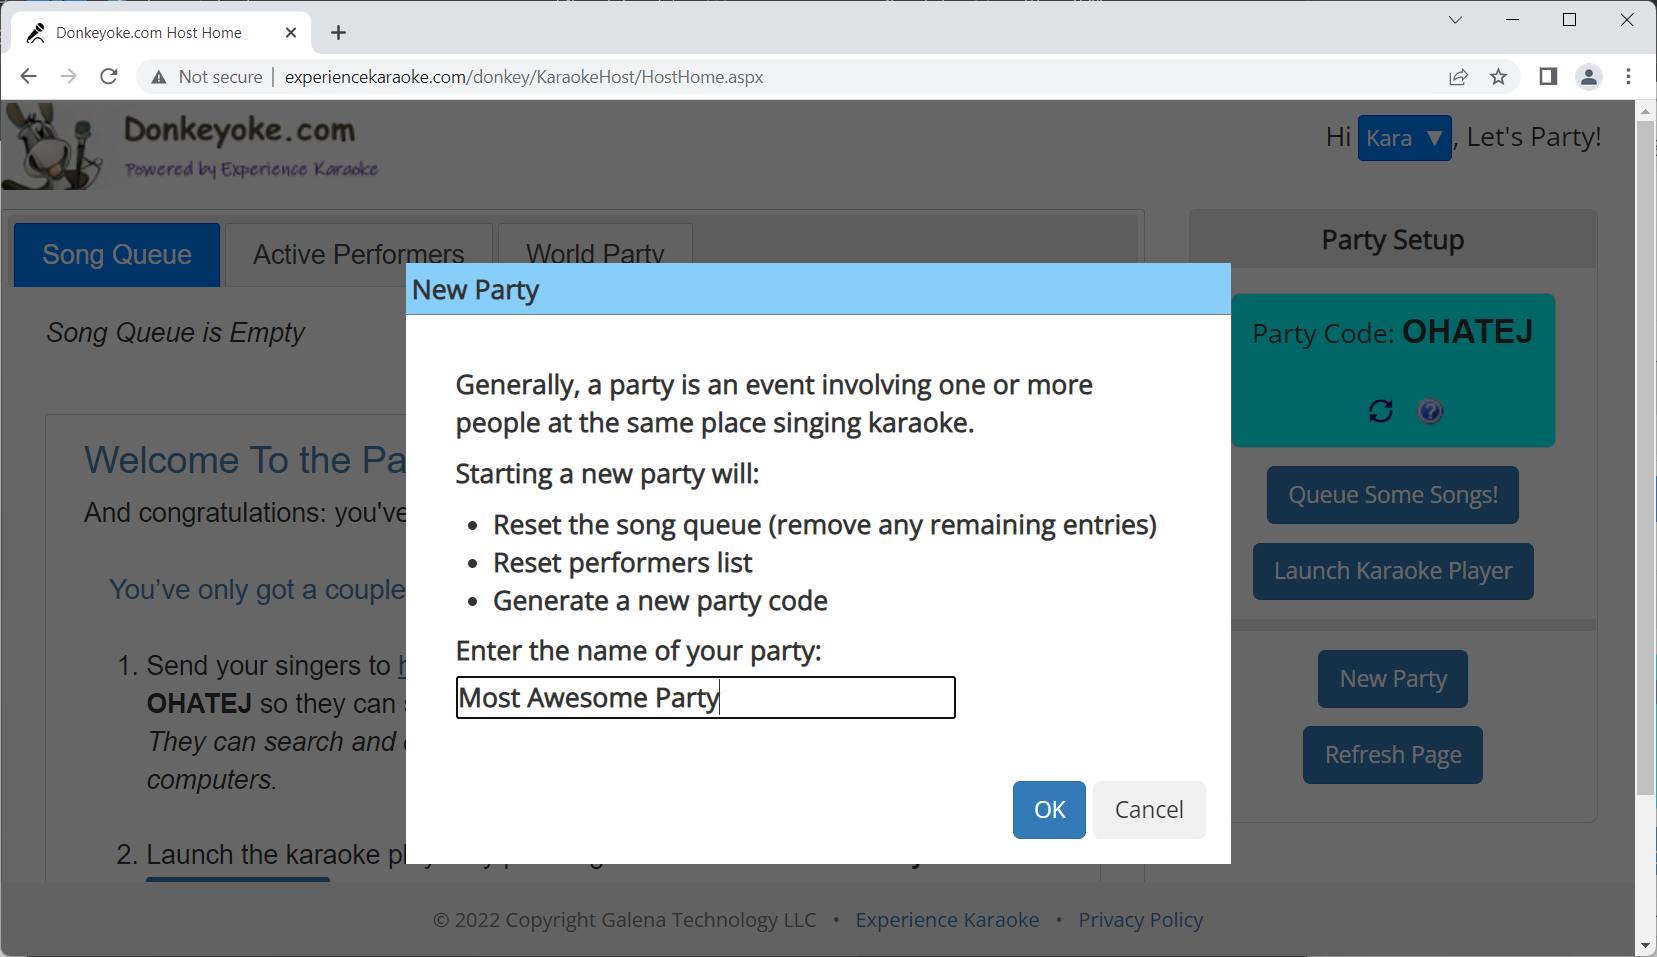Viewport: 1657px width, 957px height.
Task: Open Chrome's three-dot menu
Action: click(1628, 77)
